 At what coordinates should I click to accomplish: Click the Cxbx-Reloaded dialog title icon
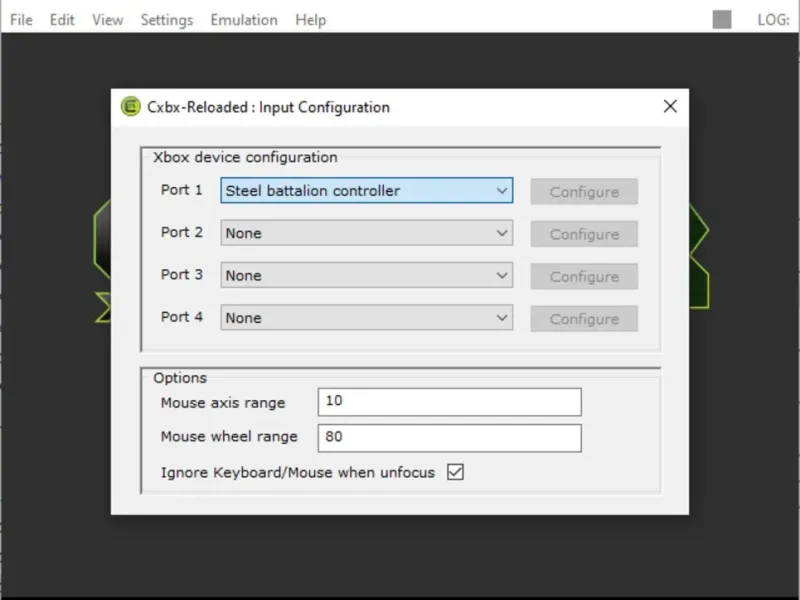[x=131, y=107]
